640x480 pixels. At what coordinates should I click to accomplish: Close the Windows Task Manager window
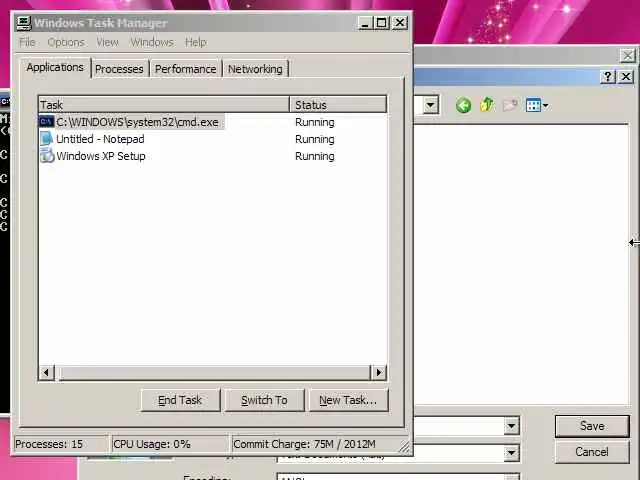pyautogui.click(x=400, y=23)
